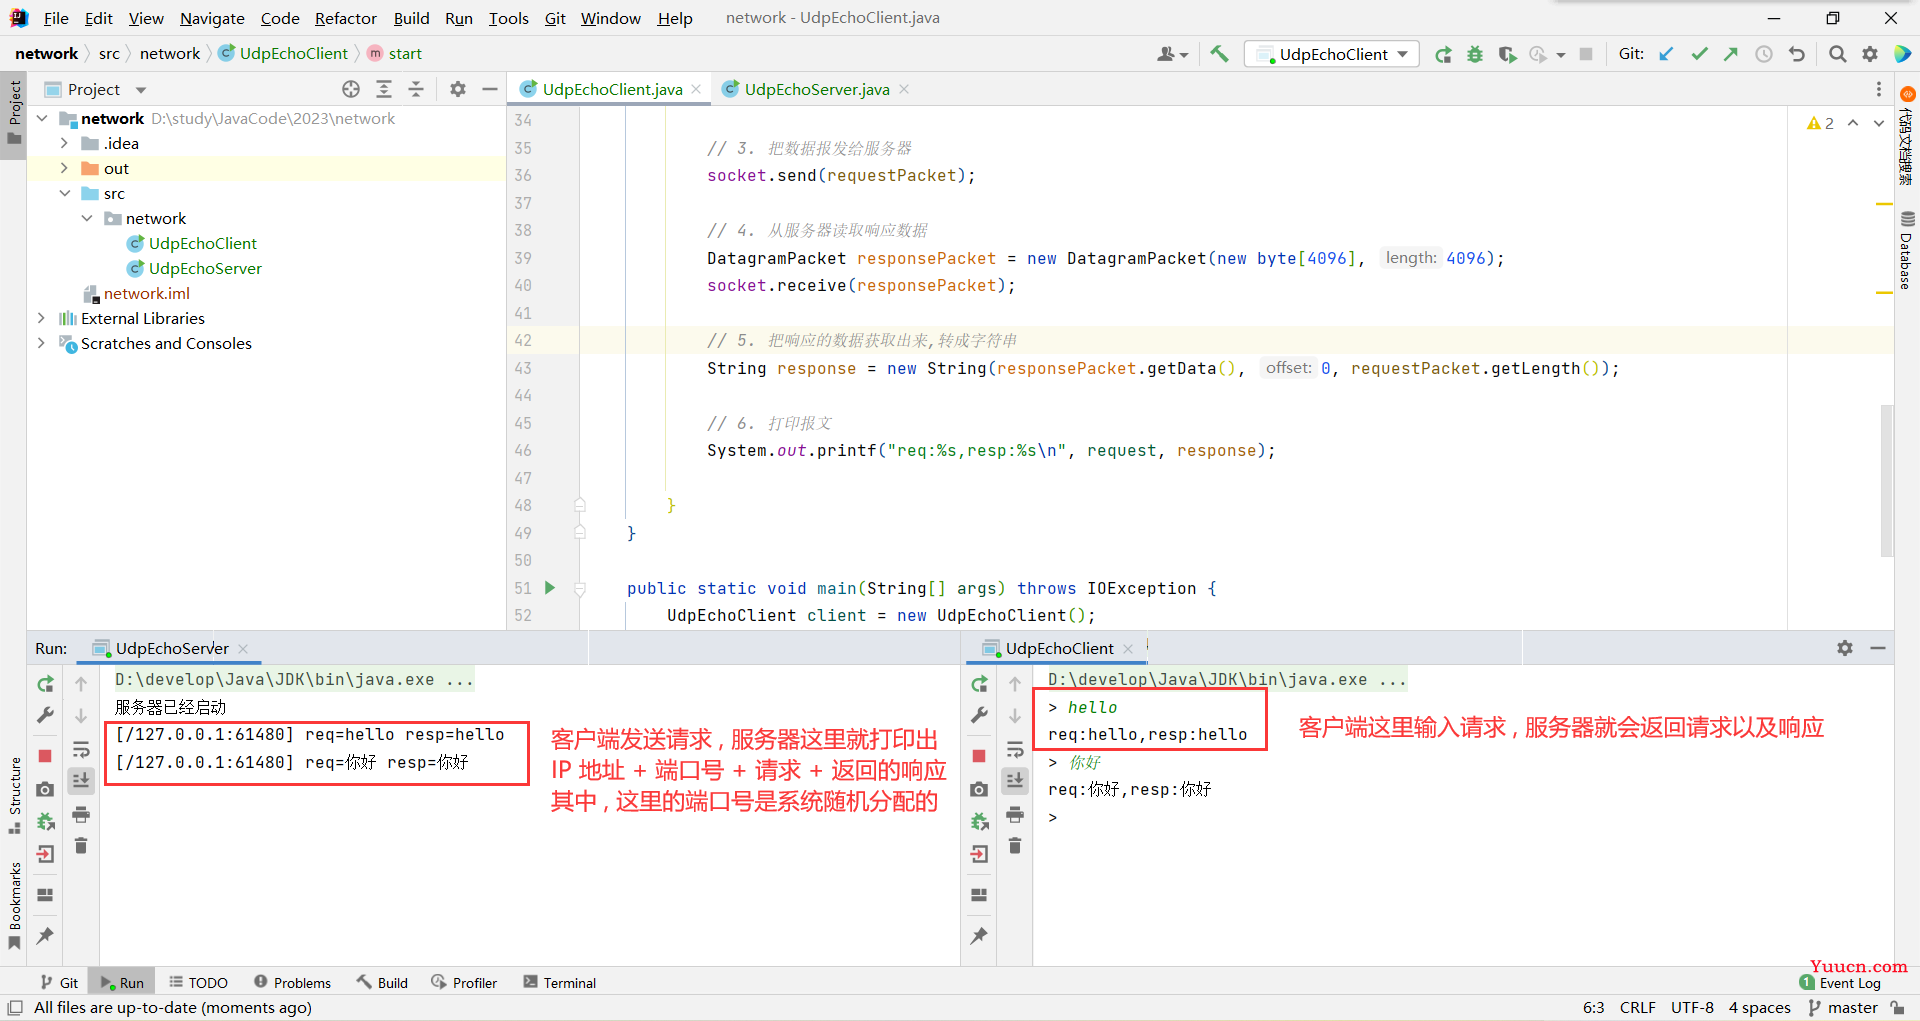Run UdpEchoClient from the top toolbar

1443,54
